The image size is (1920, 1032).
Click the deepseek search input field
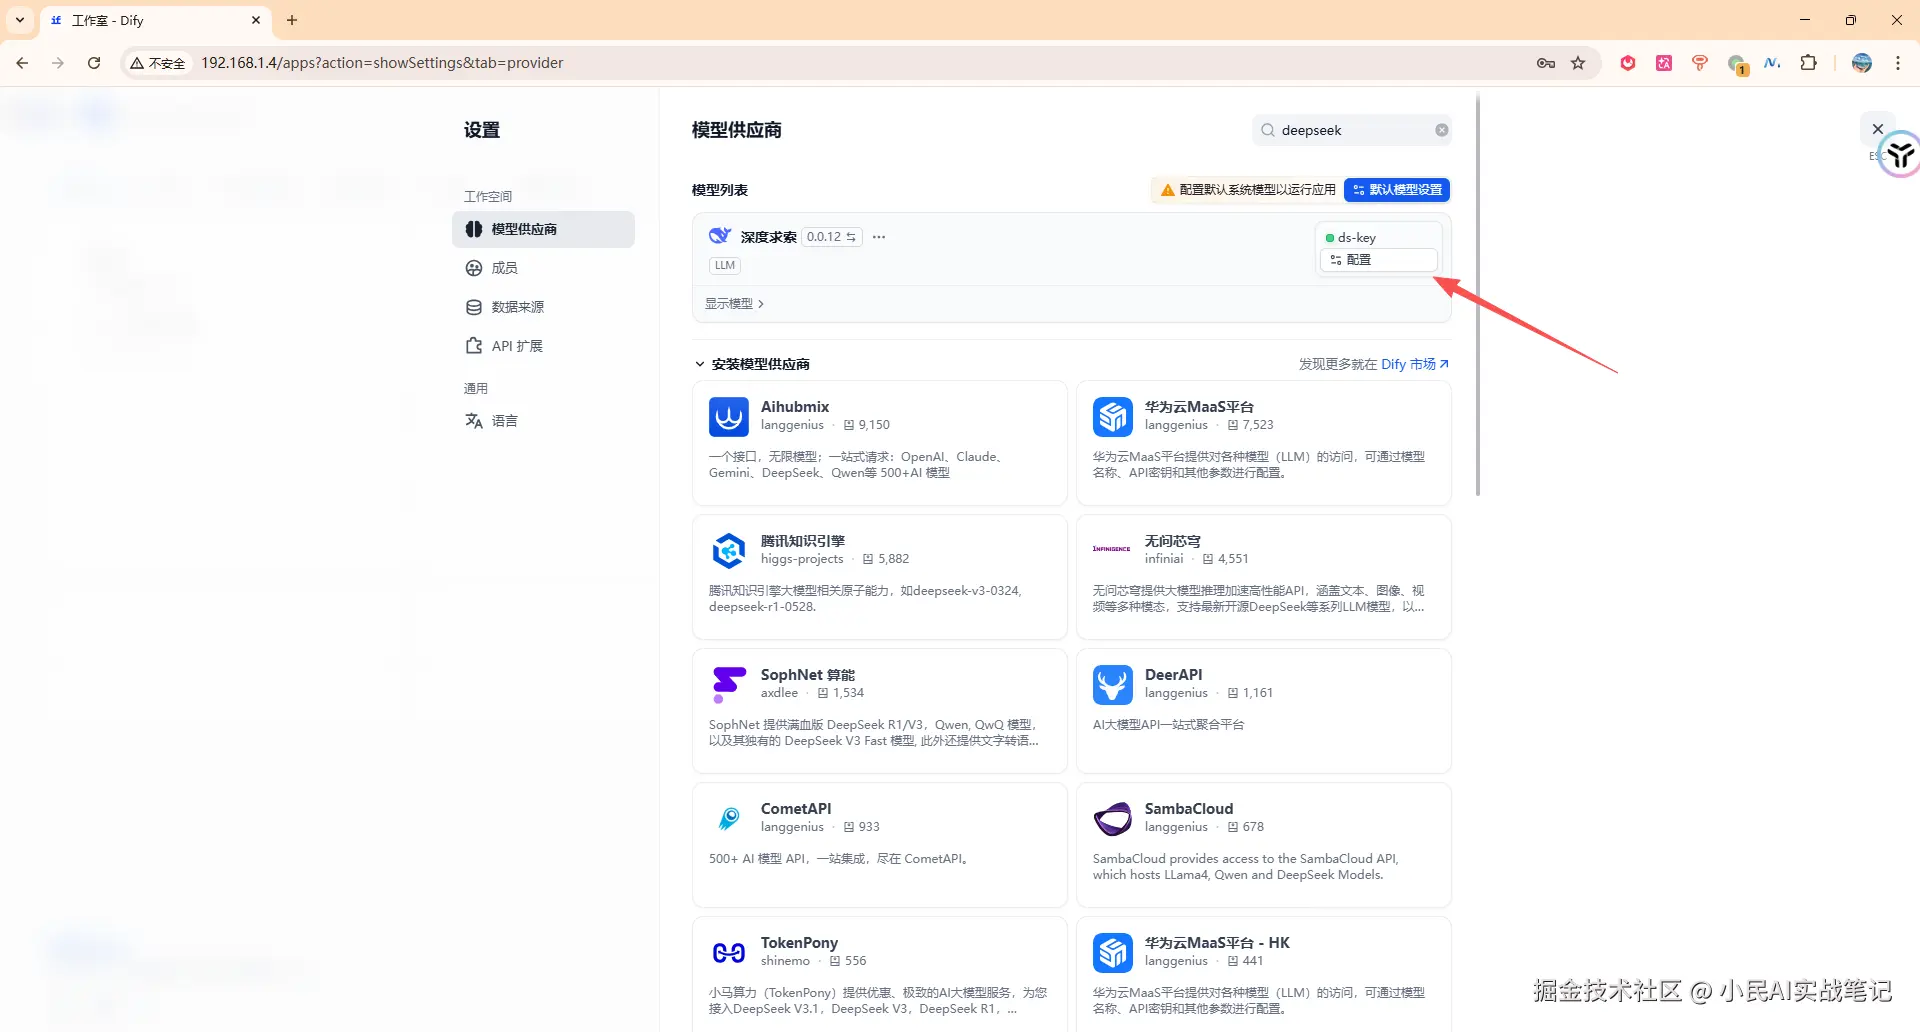(x=1350, y=130)
